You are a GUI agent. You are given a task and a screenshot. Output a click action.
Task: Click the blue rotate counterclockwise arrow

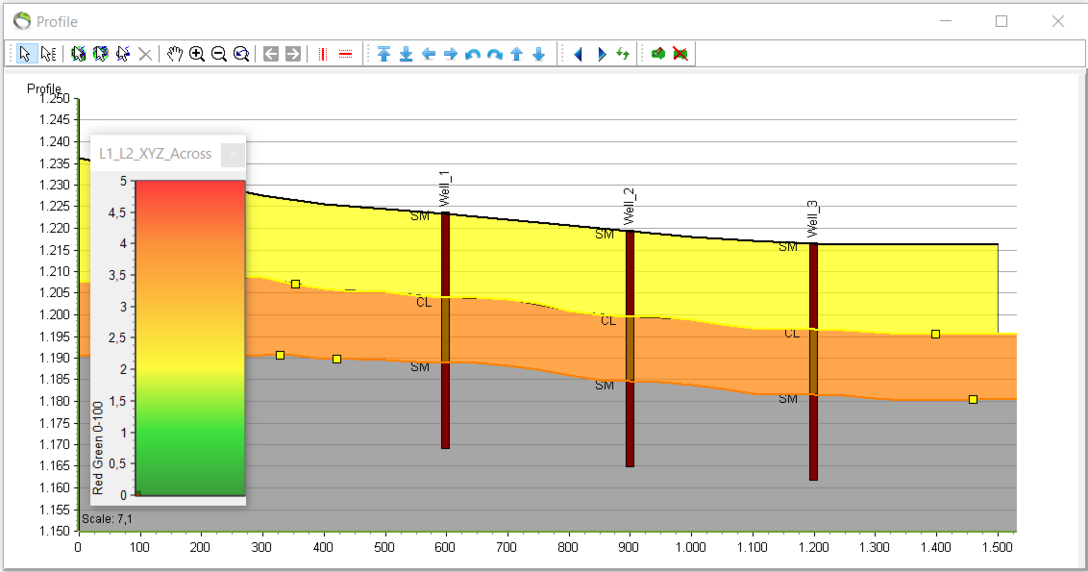tap(473, 54)
